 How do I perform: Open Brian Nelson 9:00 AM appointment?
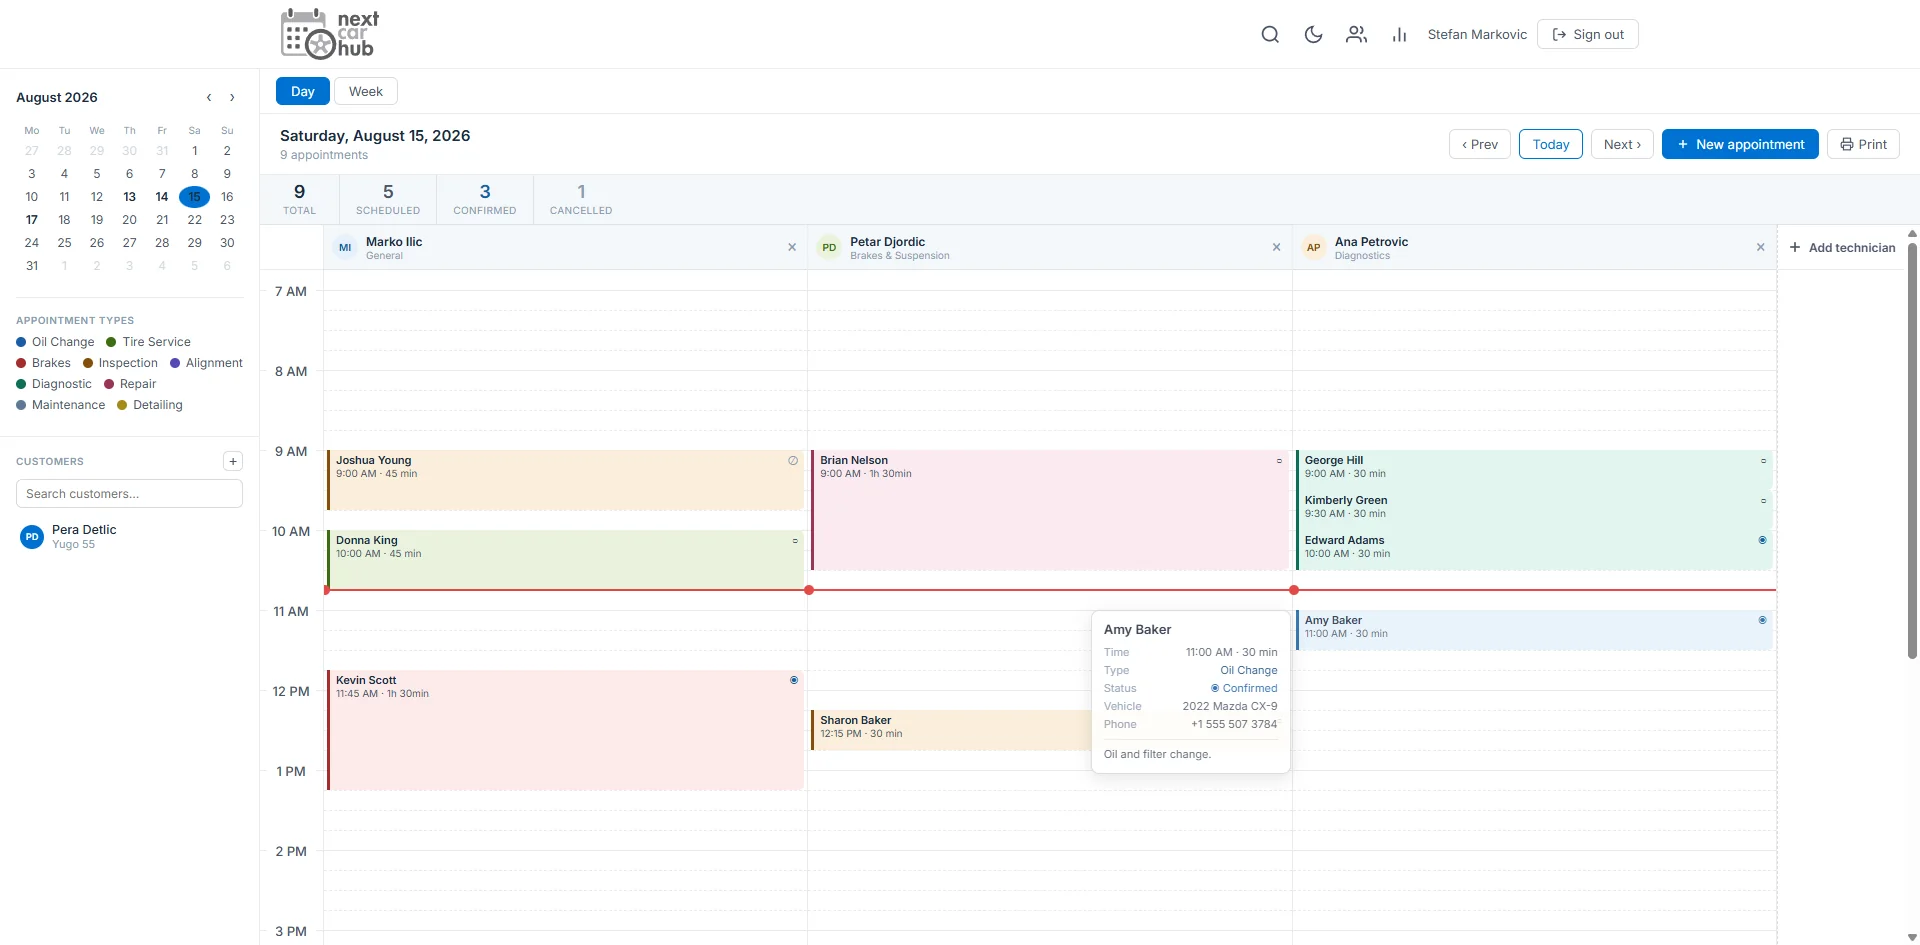(x=1049, y=510)
